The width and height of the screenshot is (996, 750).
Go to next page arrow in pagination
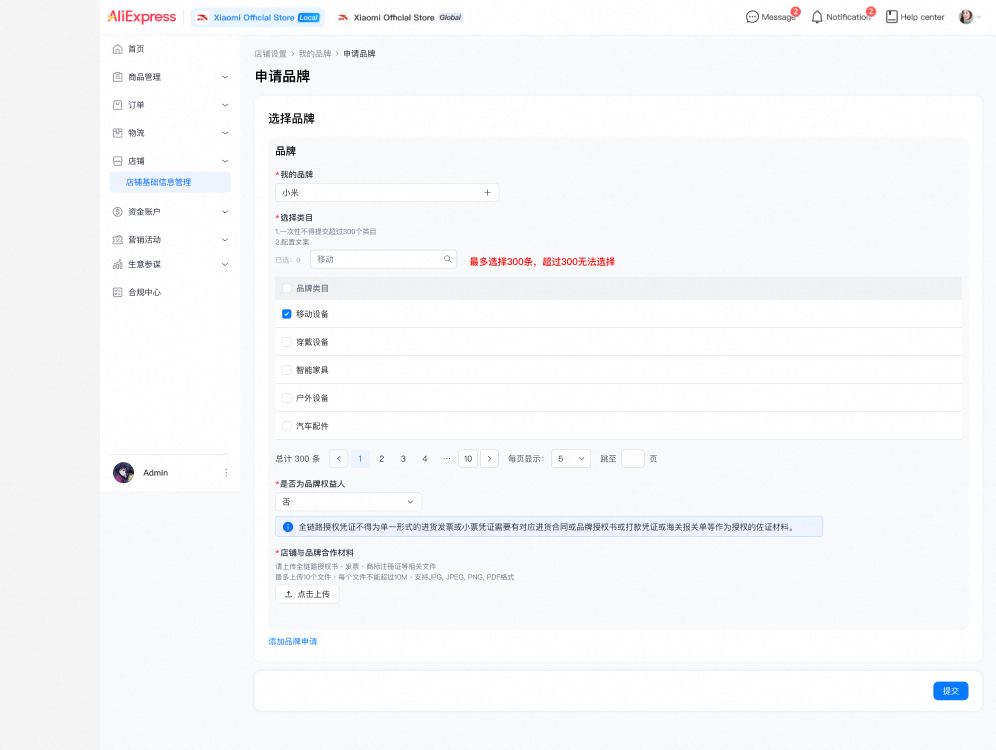click(489, 459)
